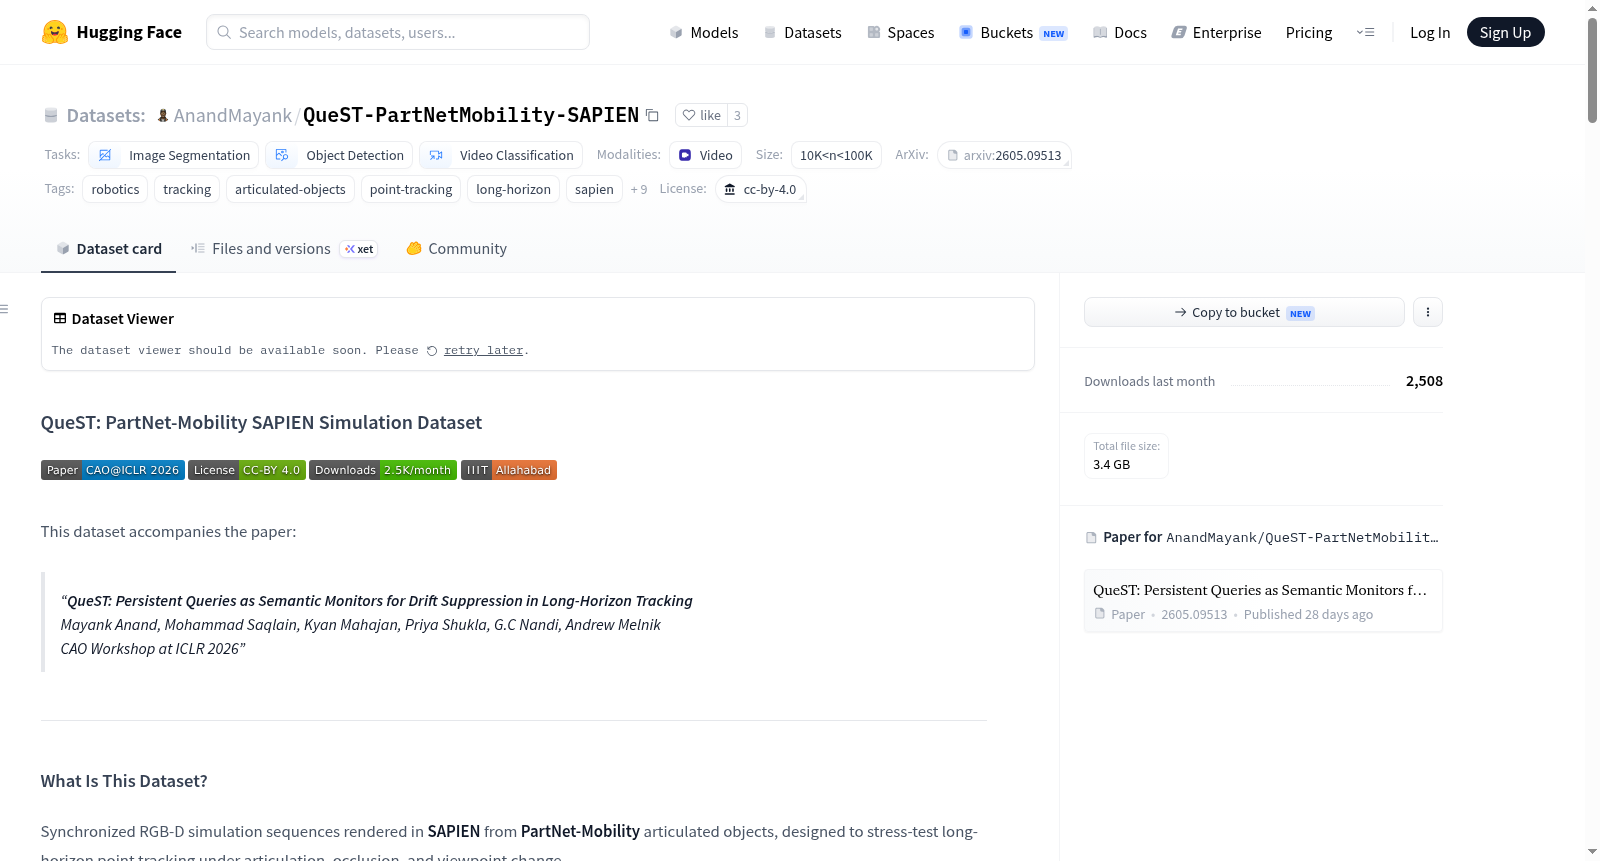The width and height of the screenshot is (1600, 861).
Task: Open the left sidebar table of contents
Action: coord(5,309)
